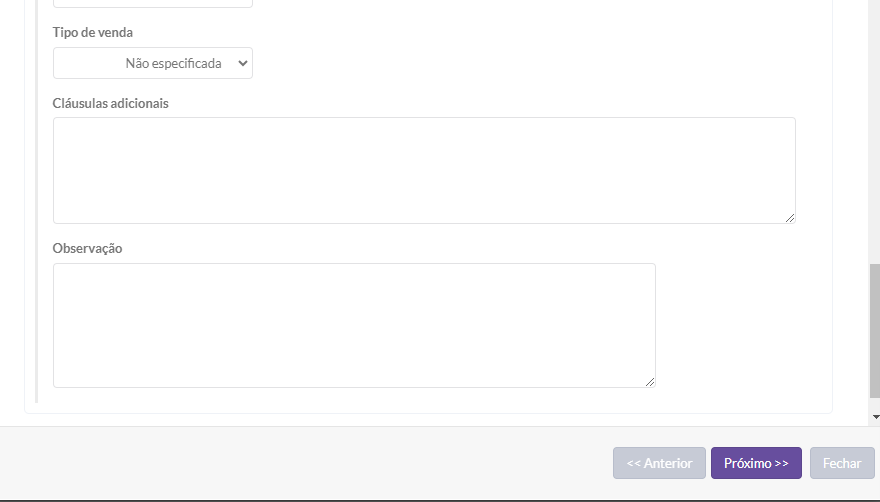Screen dimensions: 880x502
Task: Click resize grip of Cláusulas adicionais box
Action: click(x=790, y=217)
